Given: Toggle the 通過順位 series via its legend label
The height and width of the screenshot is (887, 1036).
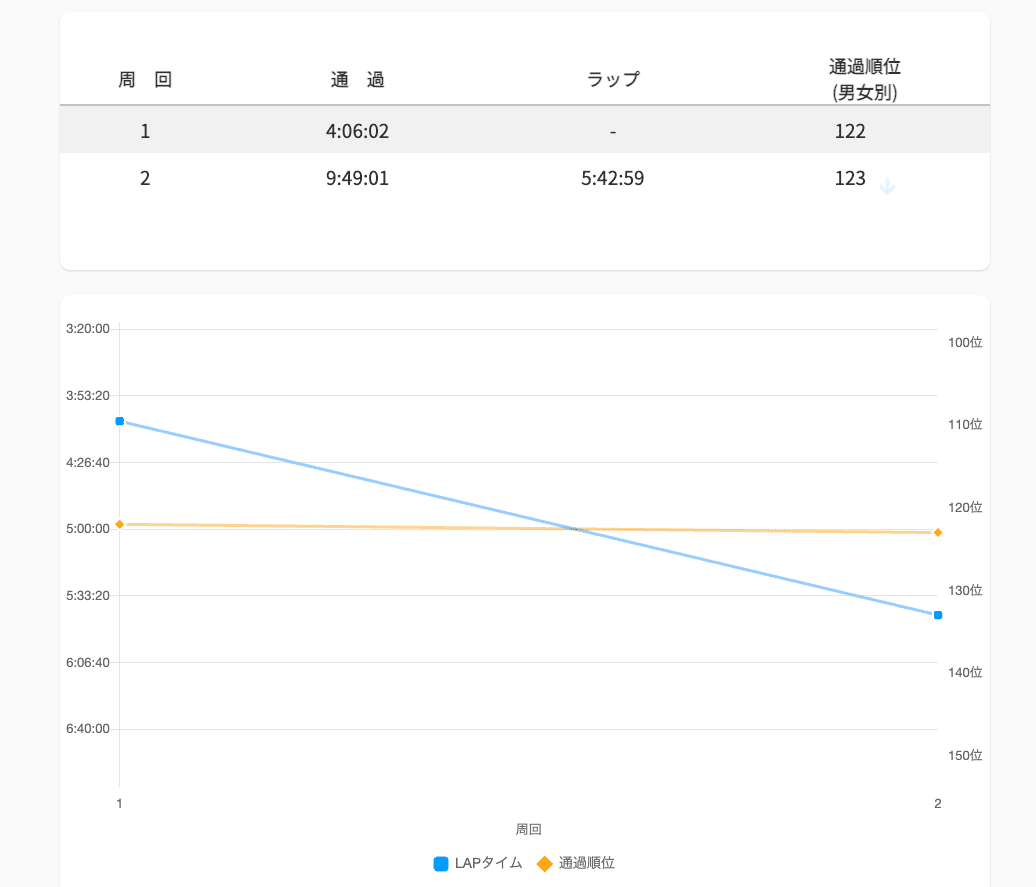Looking at the screenshot, I should click(x=586, y=863).
